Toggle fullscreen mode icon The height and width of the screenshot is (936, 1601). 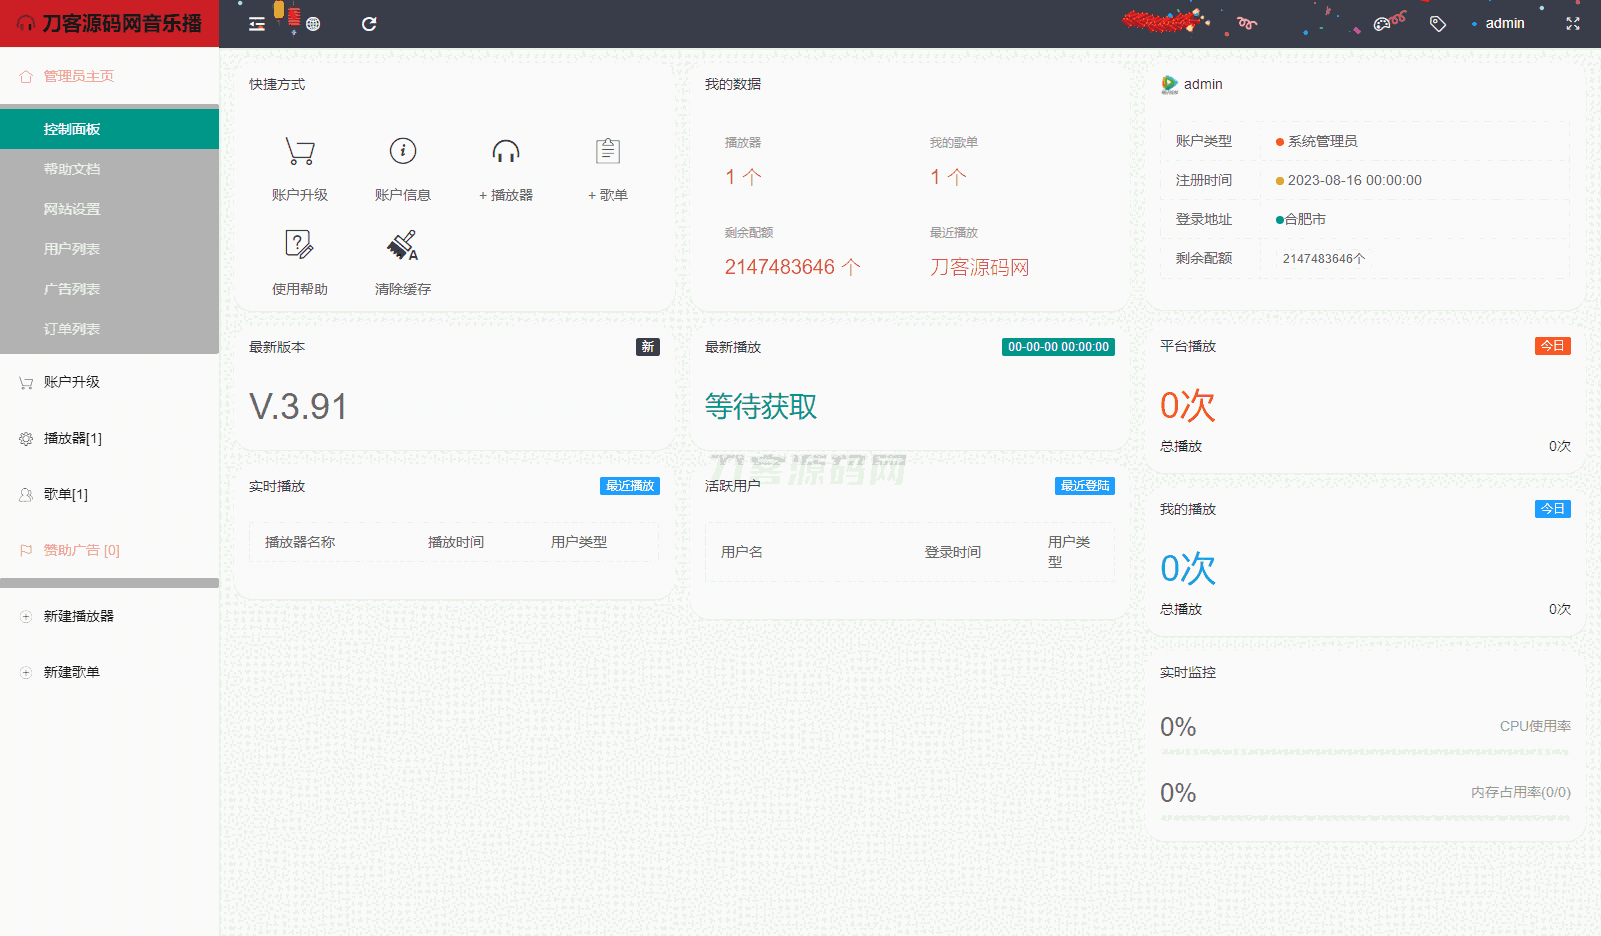coord(1572,24)
